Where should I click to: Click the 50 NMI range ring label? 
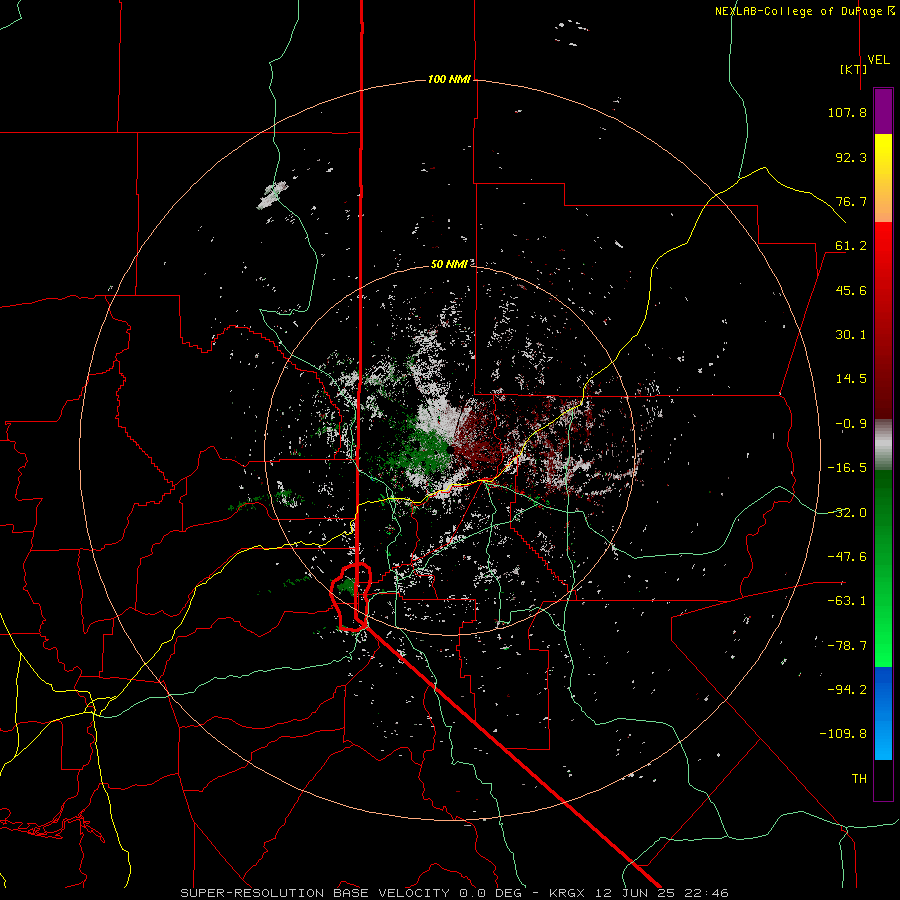(x=449, y=264)
